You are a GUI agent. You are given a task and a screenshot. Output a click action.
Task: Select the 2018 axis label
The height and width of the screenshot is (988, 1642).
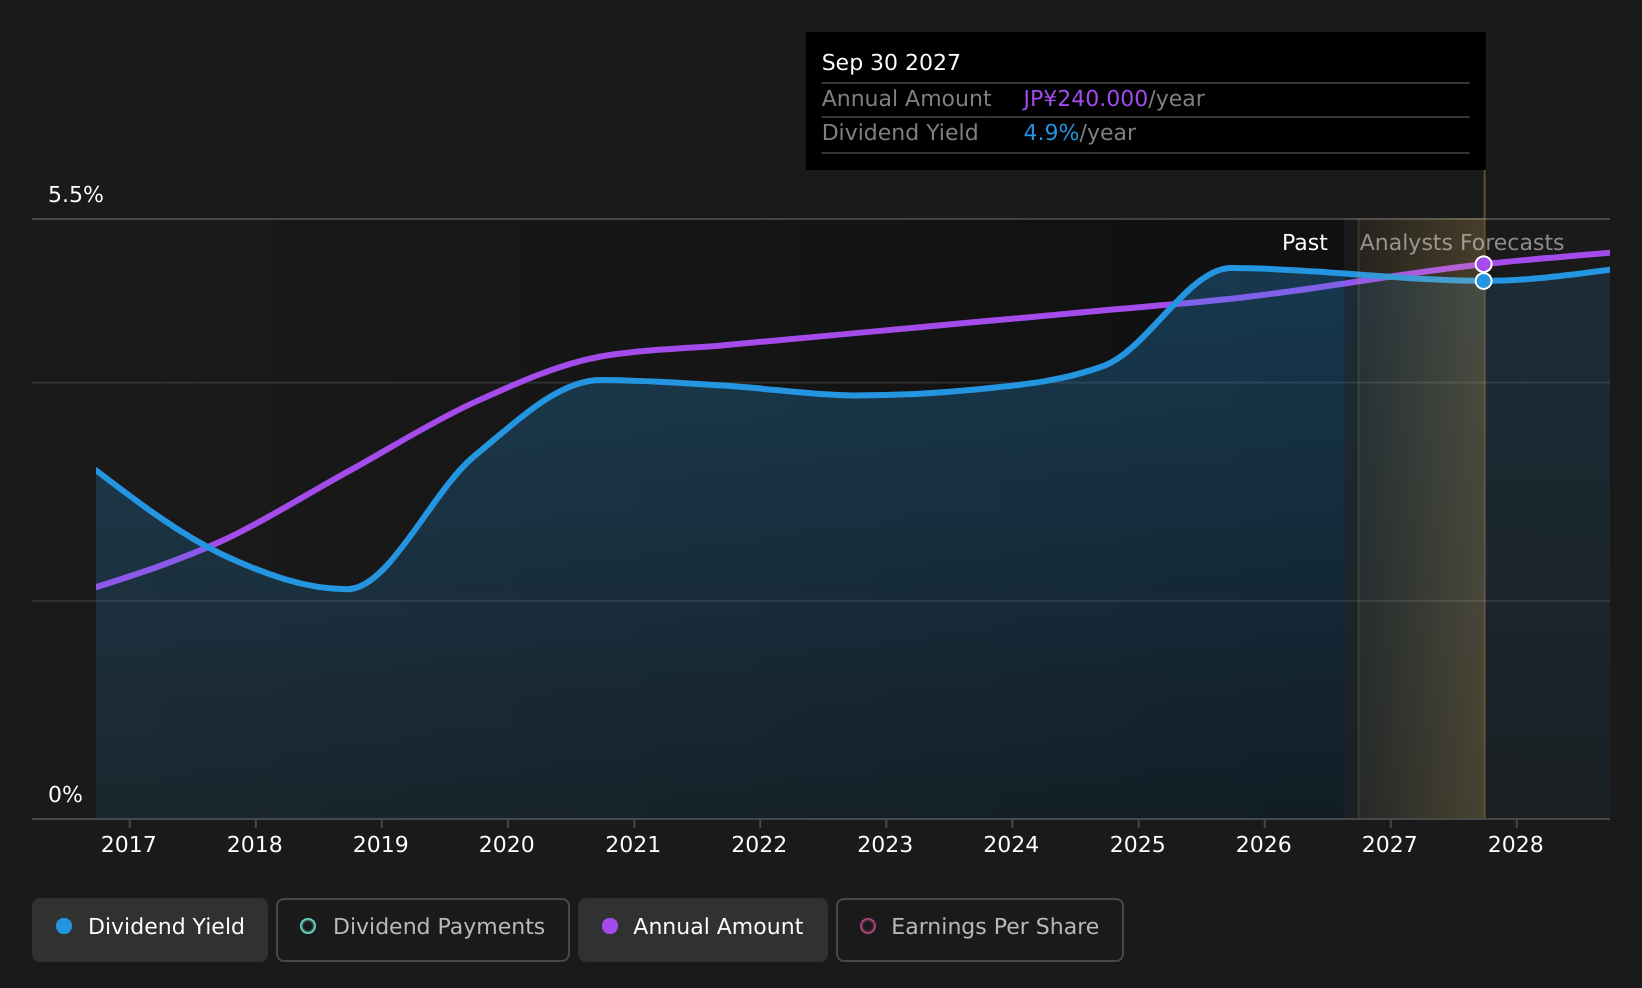pyautogui.click(x=255, y=845)
